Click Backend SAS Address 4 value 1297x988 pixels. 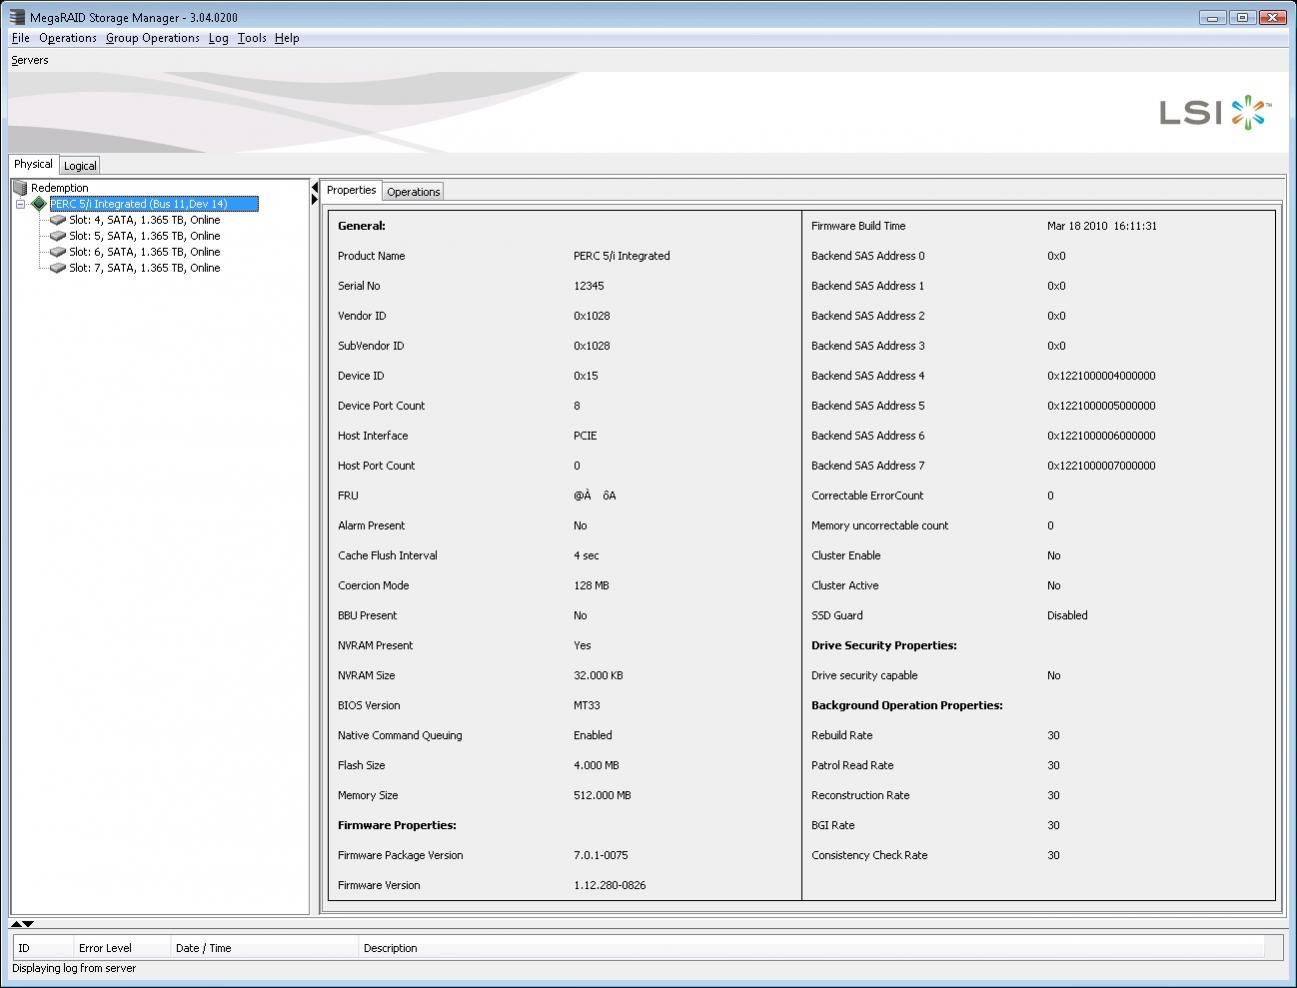click(1101, 376)
